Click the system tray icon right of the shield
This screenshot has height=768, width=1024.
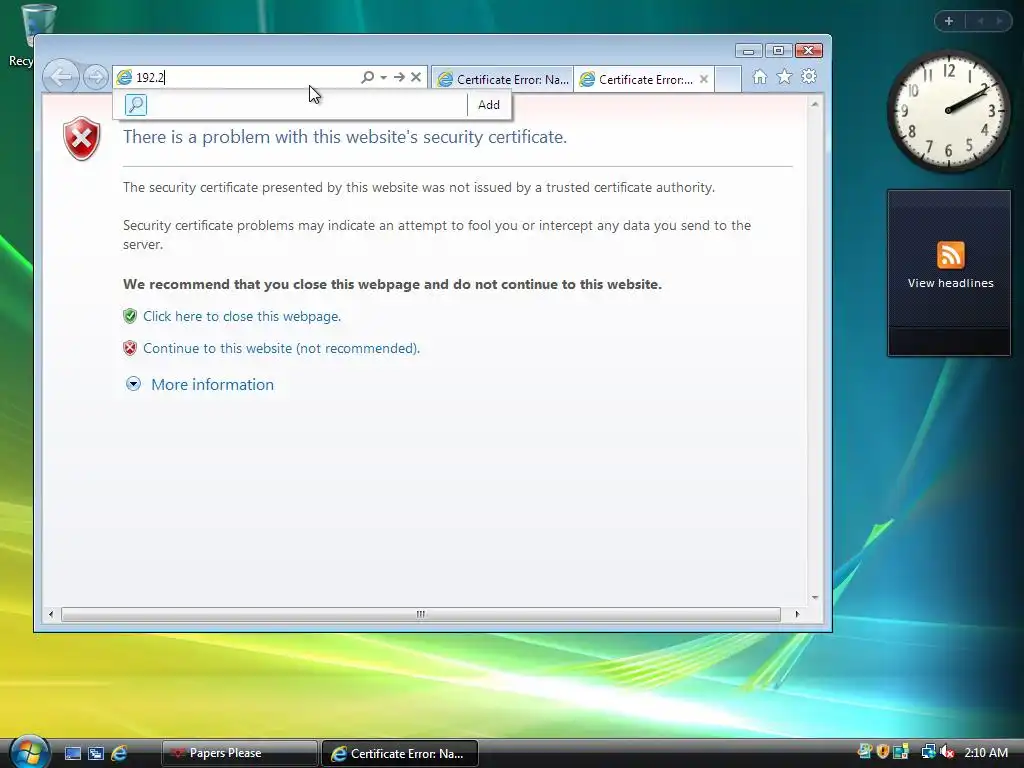(x=901, y=752)
